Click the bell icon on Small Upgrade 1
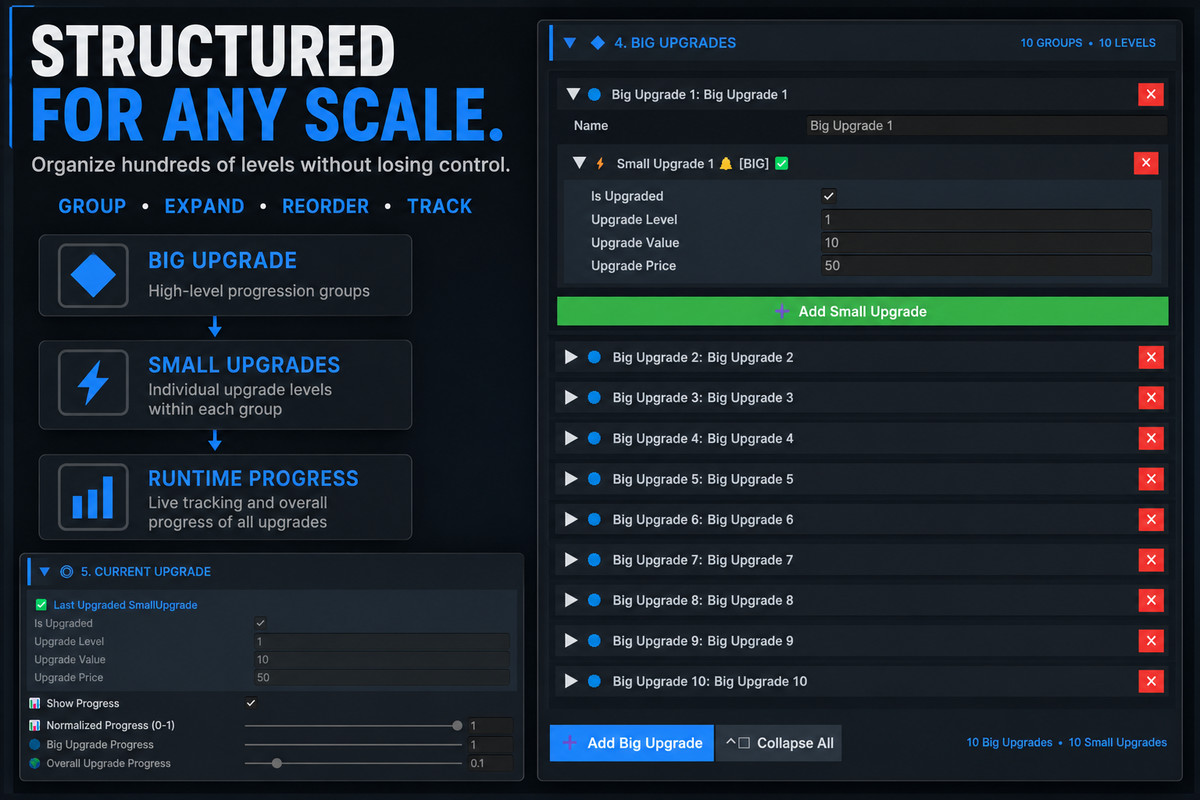The height and width of the screenshot is (800, 1200). click(725, 163)
